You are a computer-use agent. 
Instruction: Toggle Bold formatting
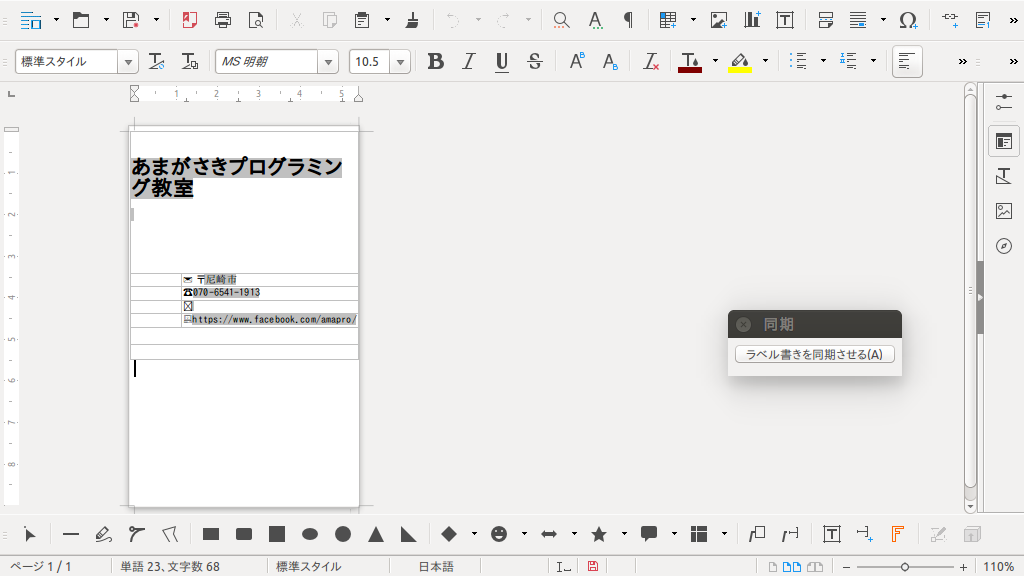point(436,61)
